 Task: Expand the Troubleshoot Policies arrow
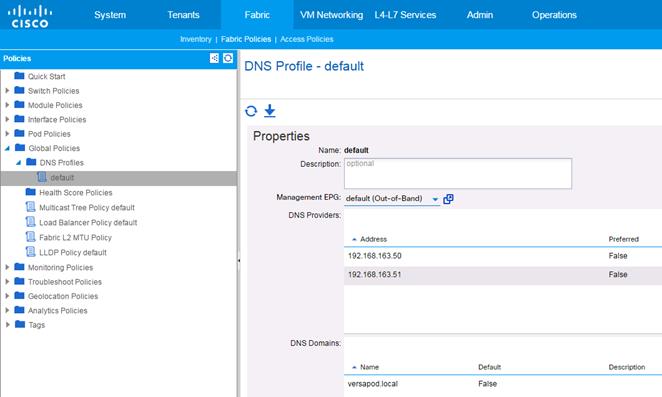tap(7, 281)
